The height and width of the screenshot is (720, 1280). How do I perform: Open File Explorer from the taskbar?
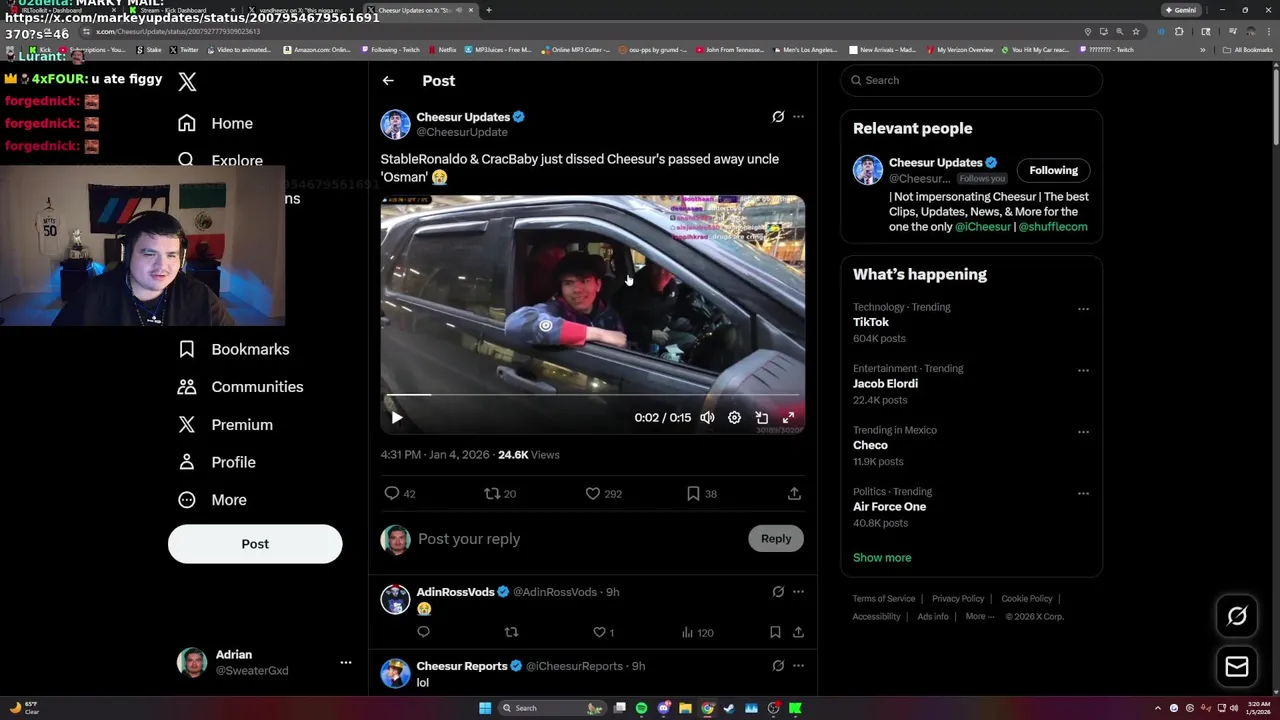(x=685, y=708)
